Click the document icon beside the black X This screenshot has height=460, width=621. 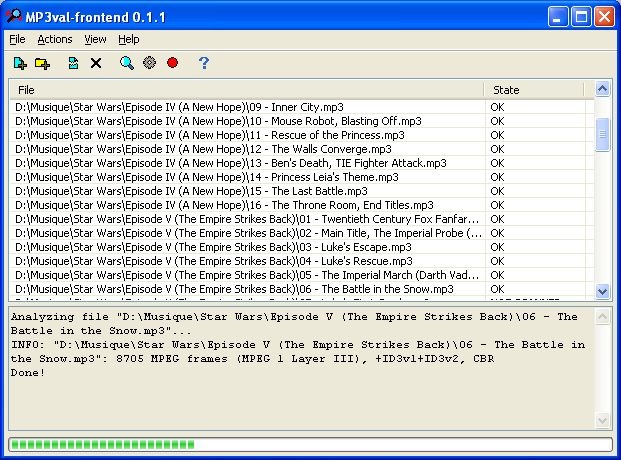[73, 63]
